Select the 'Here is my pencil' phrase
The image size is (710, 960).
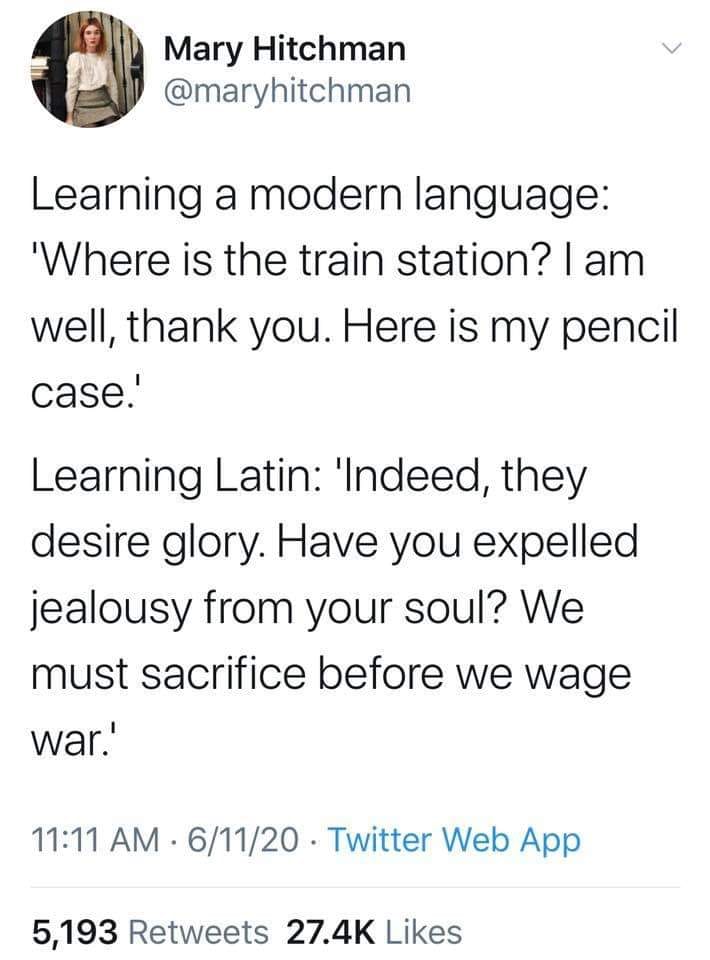tap(510, 329)
